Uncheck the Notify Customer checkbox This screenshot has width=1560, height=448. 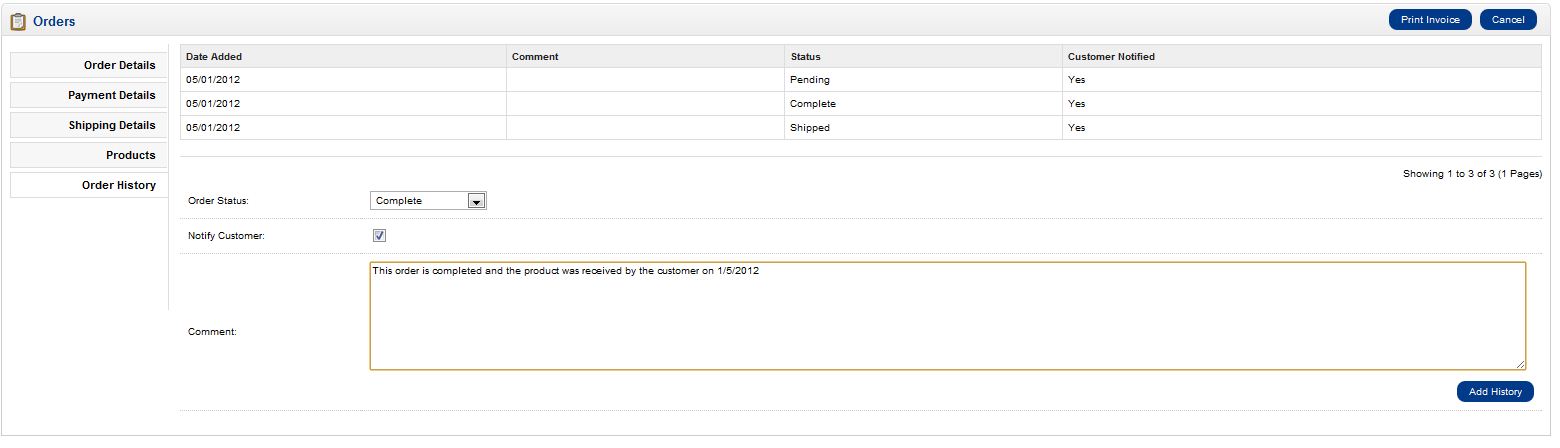click(x=379, y=236)
